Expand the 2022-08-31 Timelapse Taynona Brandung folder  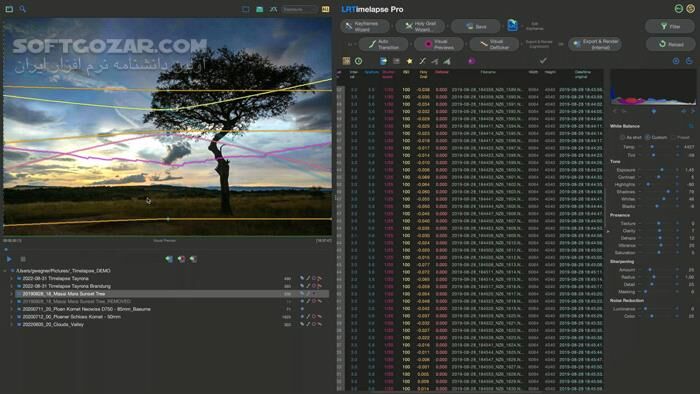12,286
